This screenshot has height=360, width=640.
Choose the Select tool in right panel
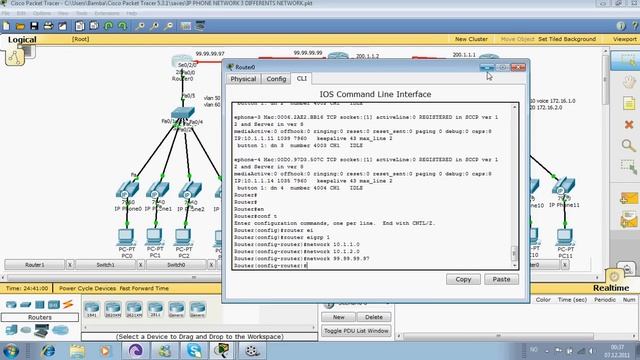(628, 61)
